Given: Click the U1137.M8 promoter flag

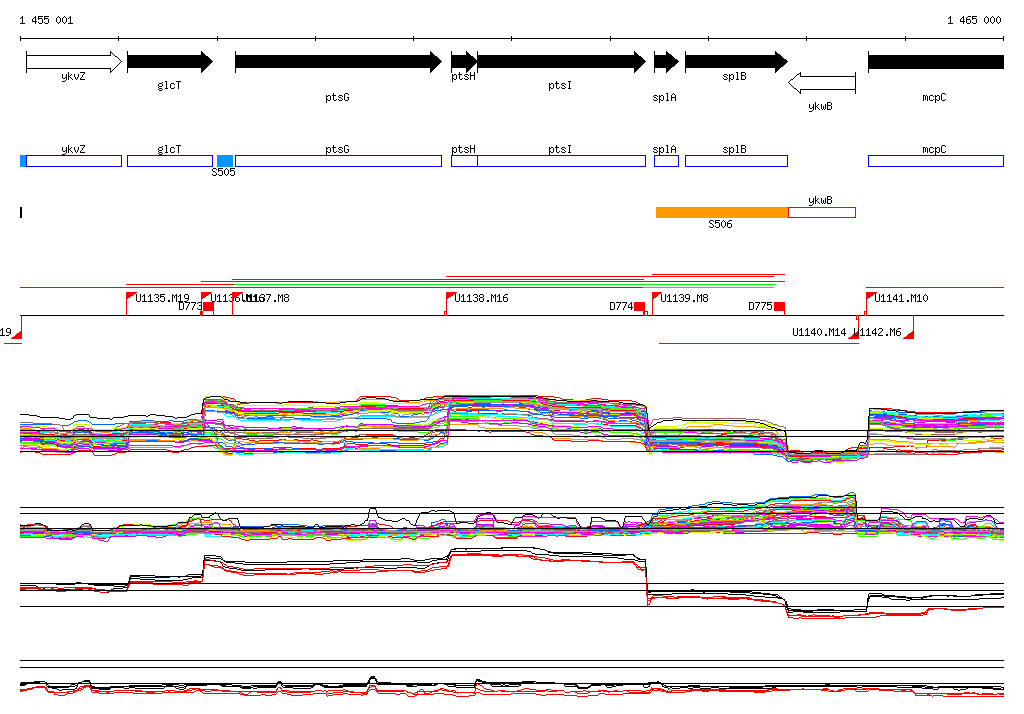Looking at the screenshot, I should (x=237, y=297).
